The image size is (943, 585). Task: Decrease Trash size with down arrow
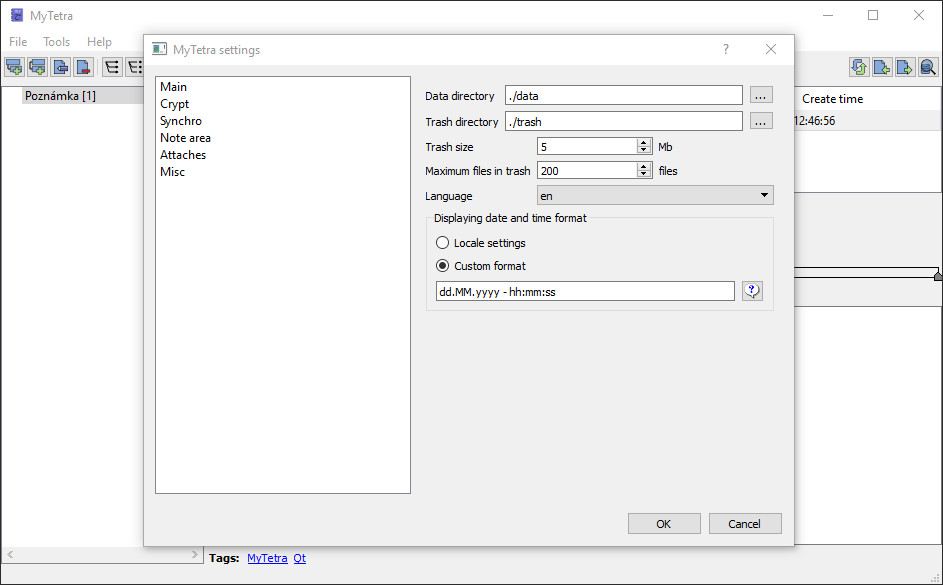coord(644,150)
